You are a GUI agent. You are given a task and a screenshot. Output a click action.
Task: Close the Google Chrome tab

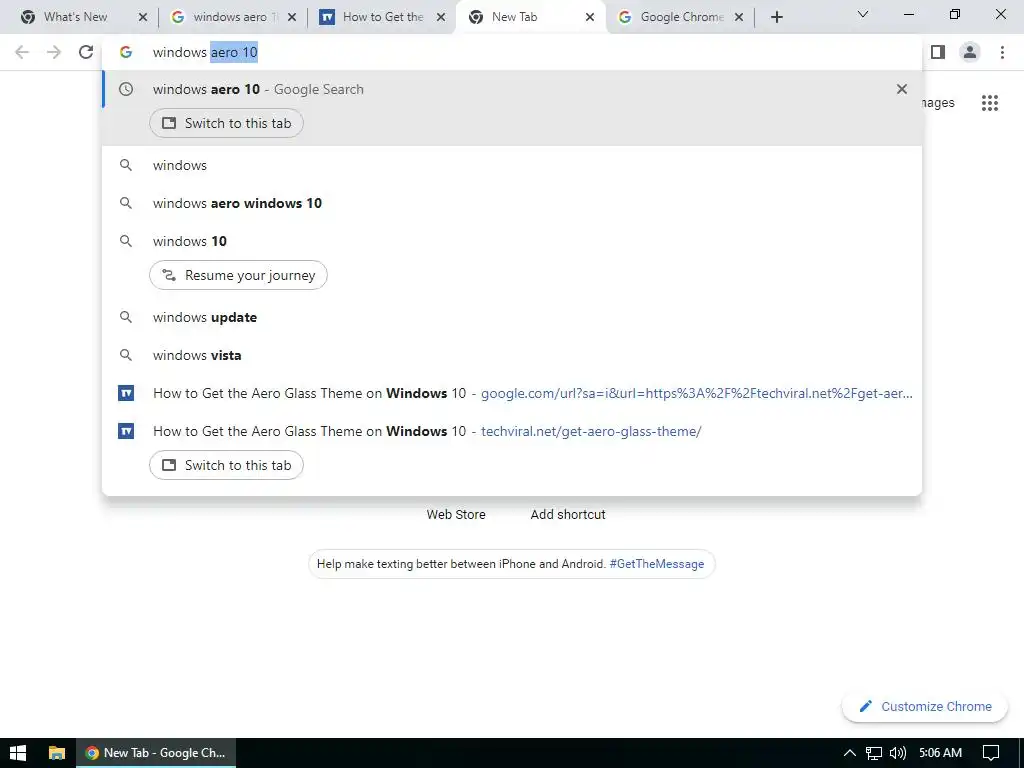point(739,18)
